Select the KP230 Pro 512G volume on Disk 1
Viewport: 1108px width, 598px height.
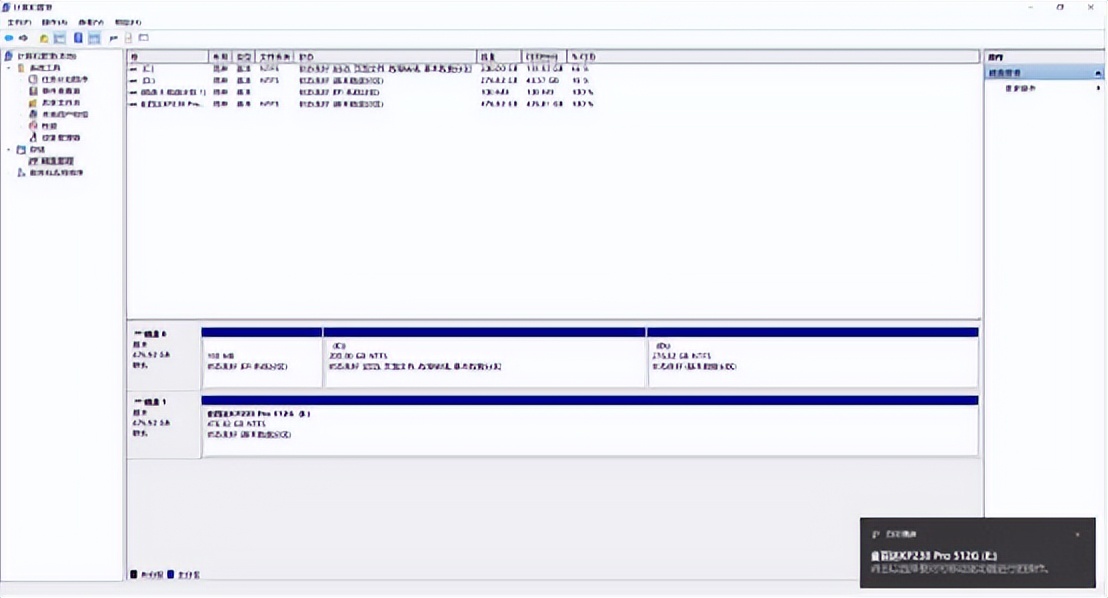pos(589,430)
